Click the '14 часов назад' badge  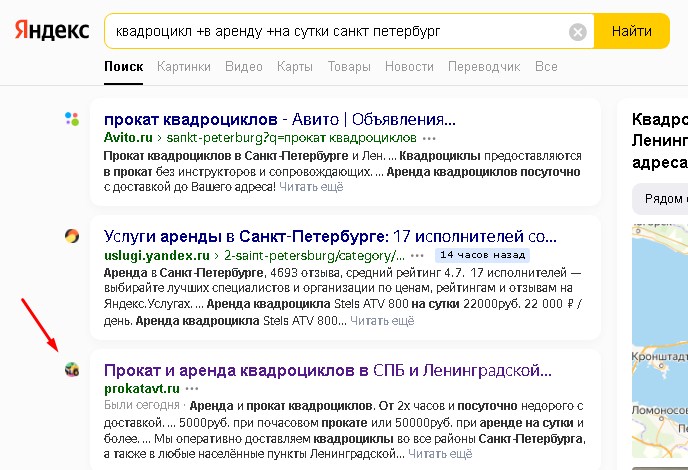(x=482, y=255)
